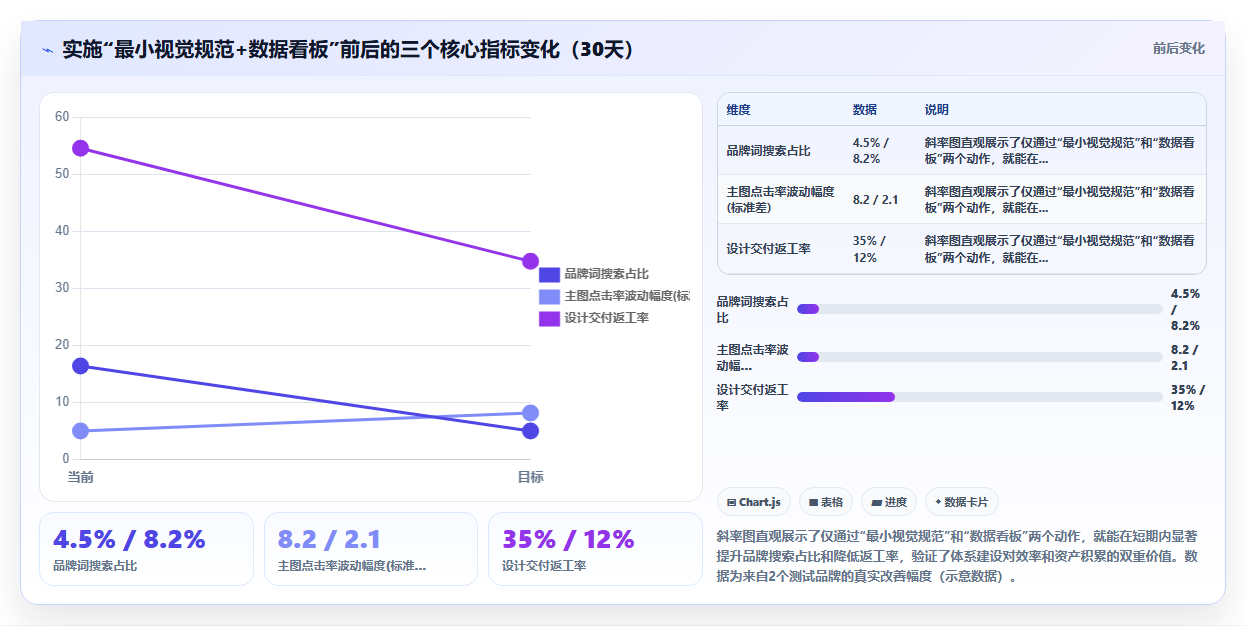The width and height of the screenshot is (1246, 626).
Task: Click the 设计交付返工率 legend text
Action: coord(606,318)
